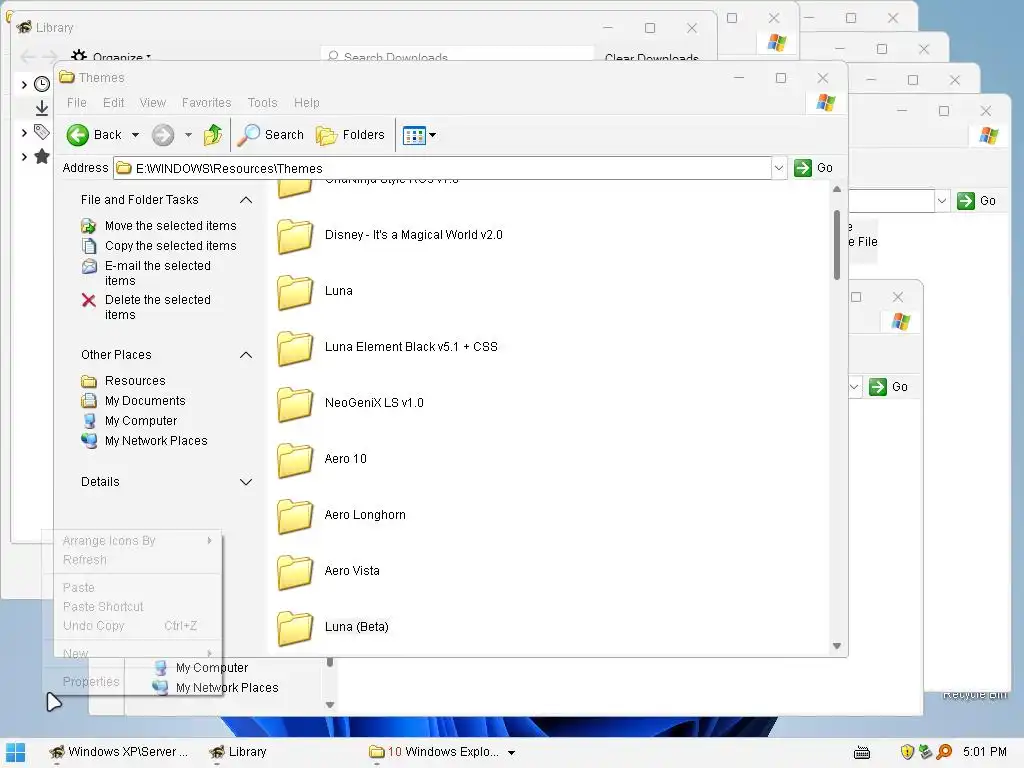Open the File menu
Screen dimensions: 1024x768
(x=76, y=103)
